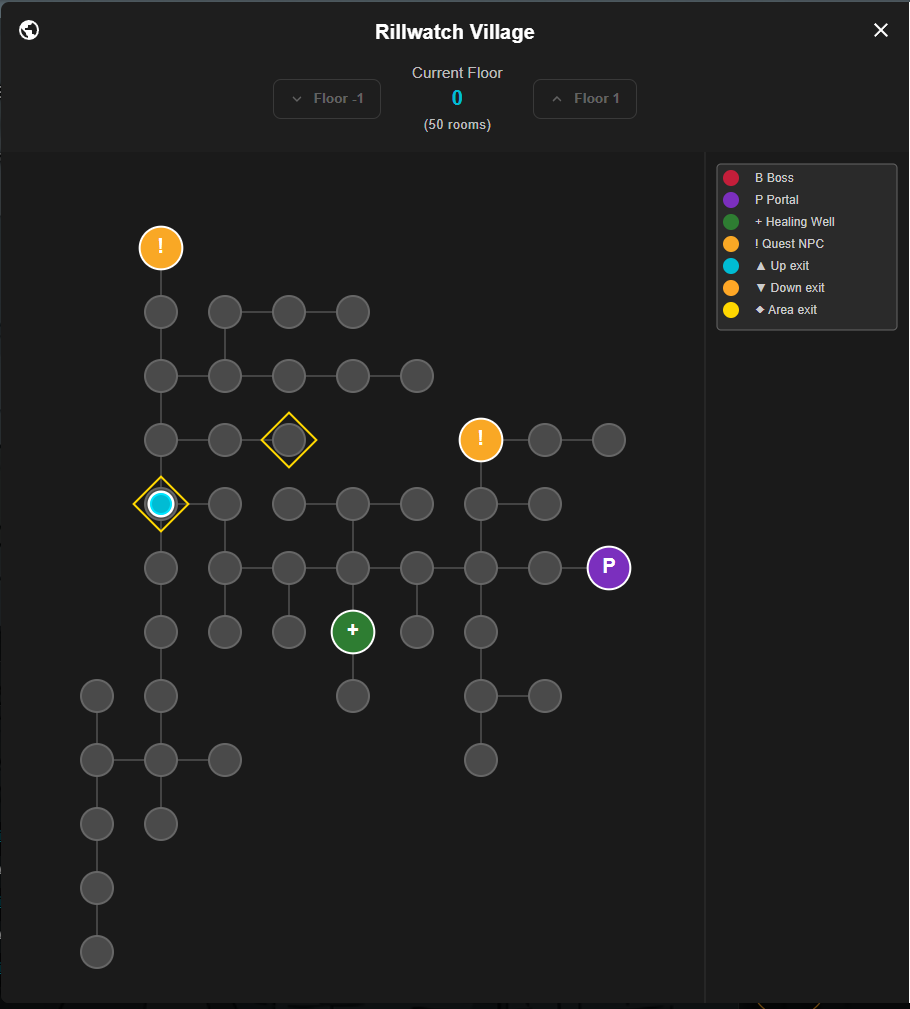Click the red Boss legend dot

coord(731,178)
